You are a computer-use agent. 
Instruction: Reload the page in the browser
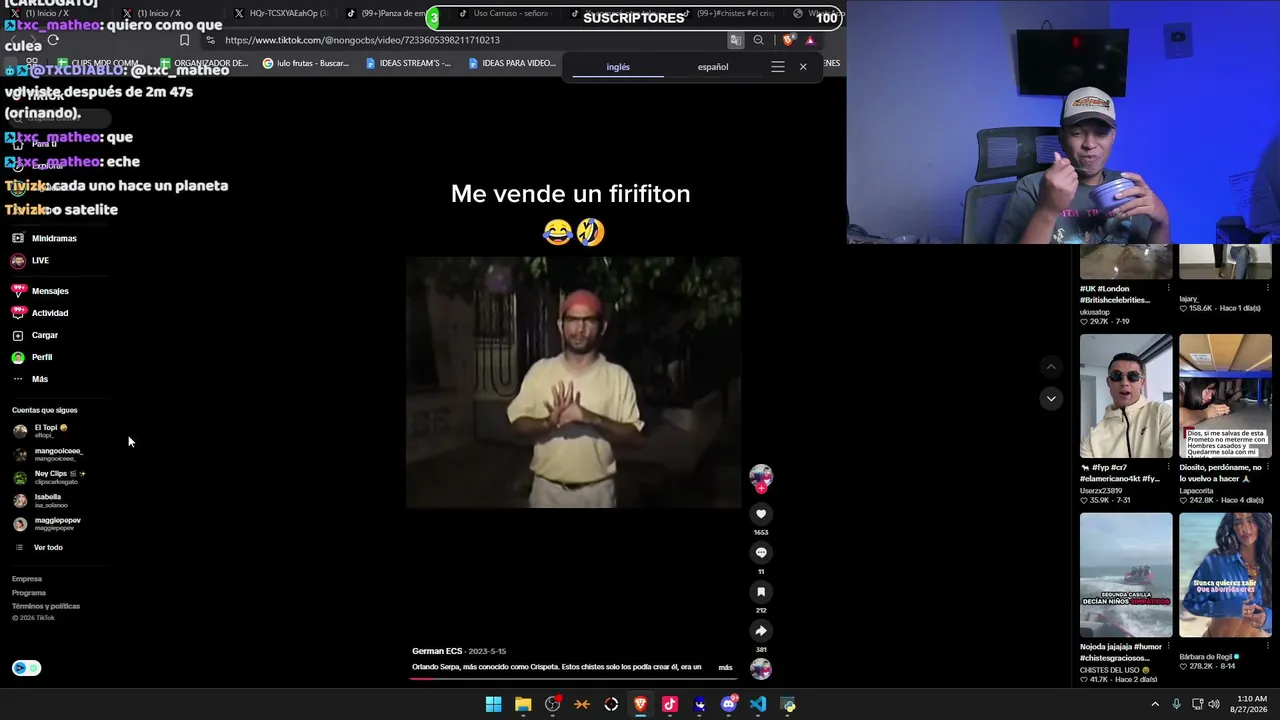[53, 40]
